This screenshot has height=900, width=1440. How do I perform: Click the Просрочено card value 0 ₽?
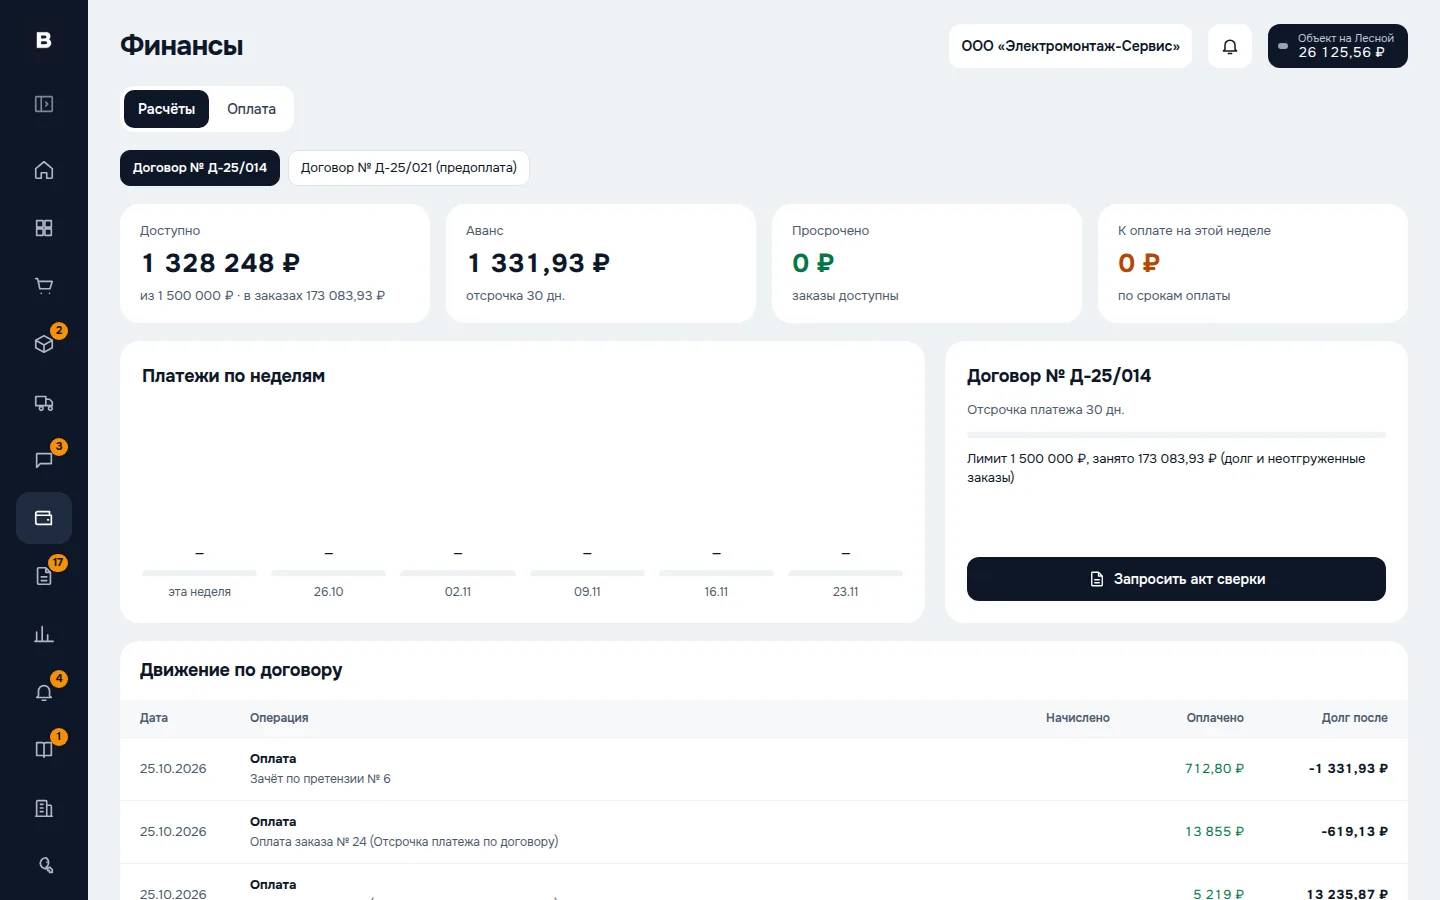click(813, 263)
